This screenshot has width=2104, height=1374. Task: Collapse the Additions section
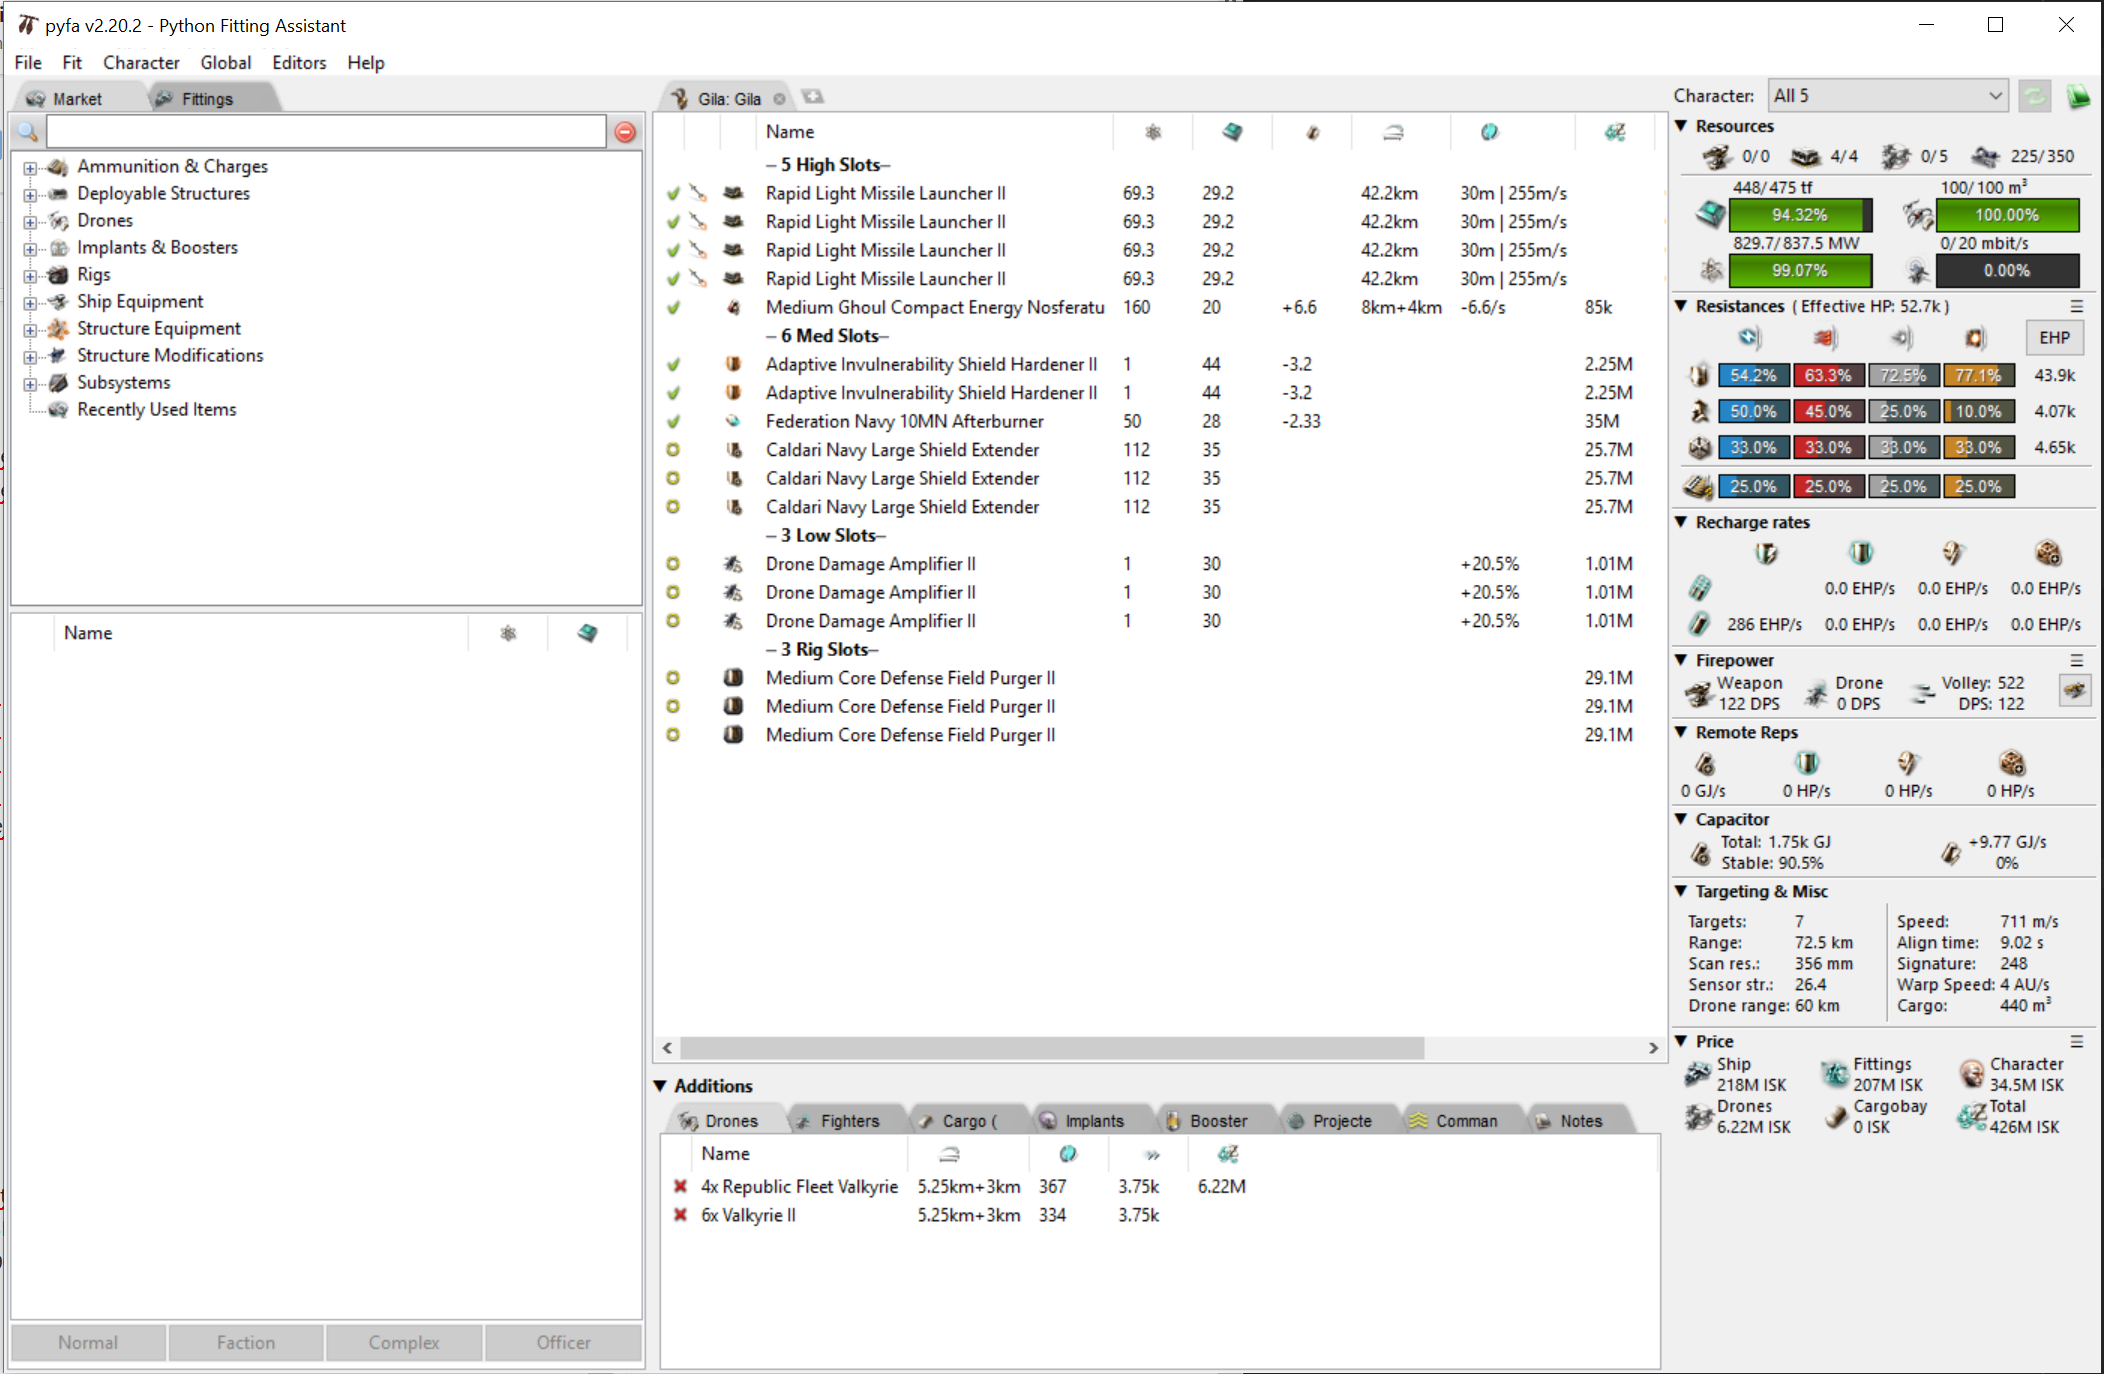(x=660, y=1086)
